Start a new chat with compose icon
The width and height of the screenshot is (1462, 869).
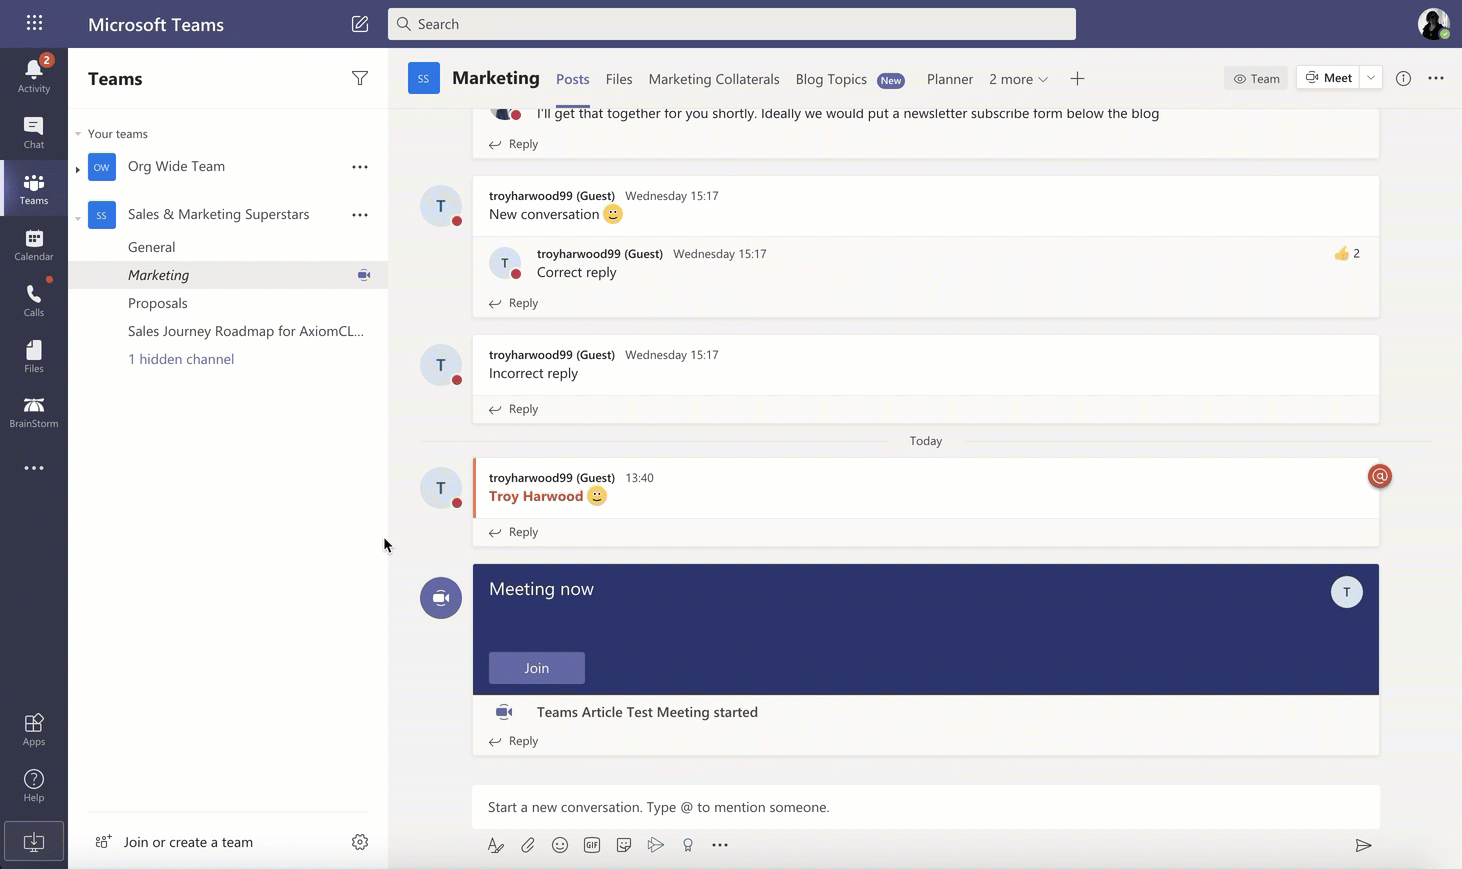point(360,24)
